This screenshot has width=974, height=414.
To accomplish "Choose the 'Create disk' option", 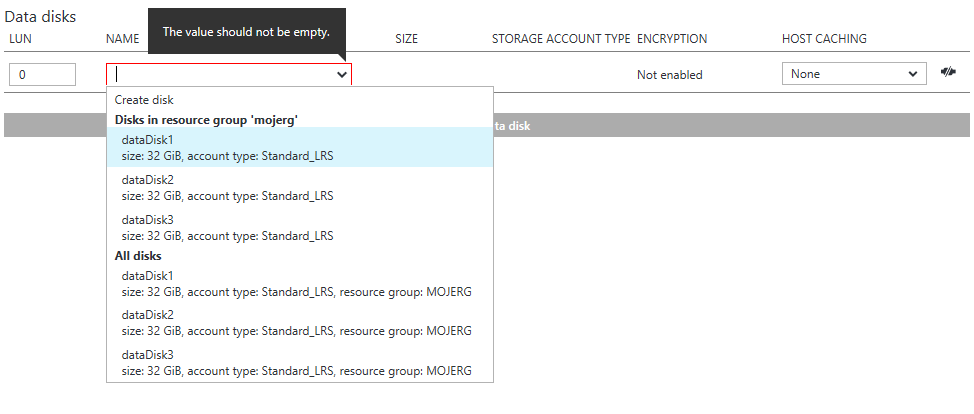I will pyautogui.click(x=144, y=100).
